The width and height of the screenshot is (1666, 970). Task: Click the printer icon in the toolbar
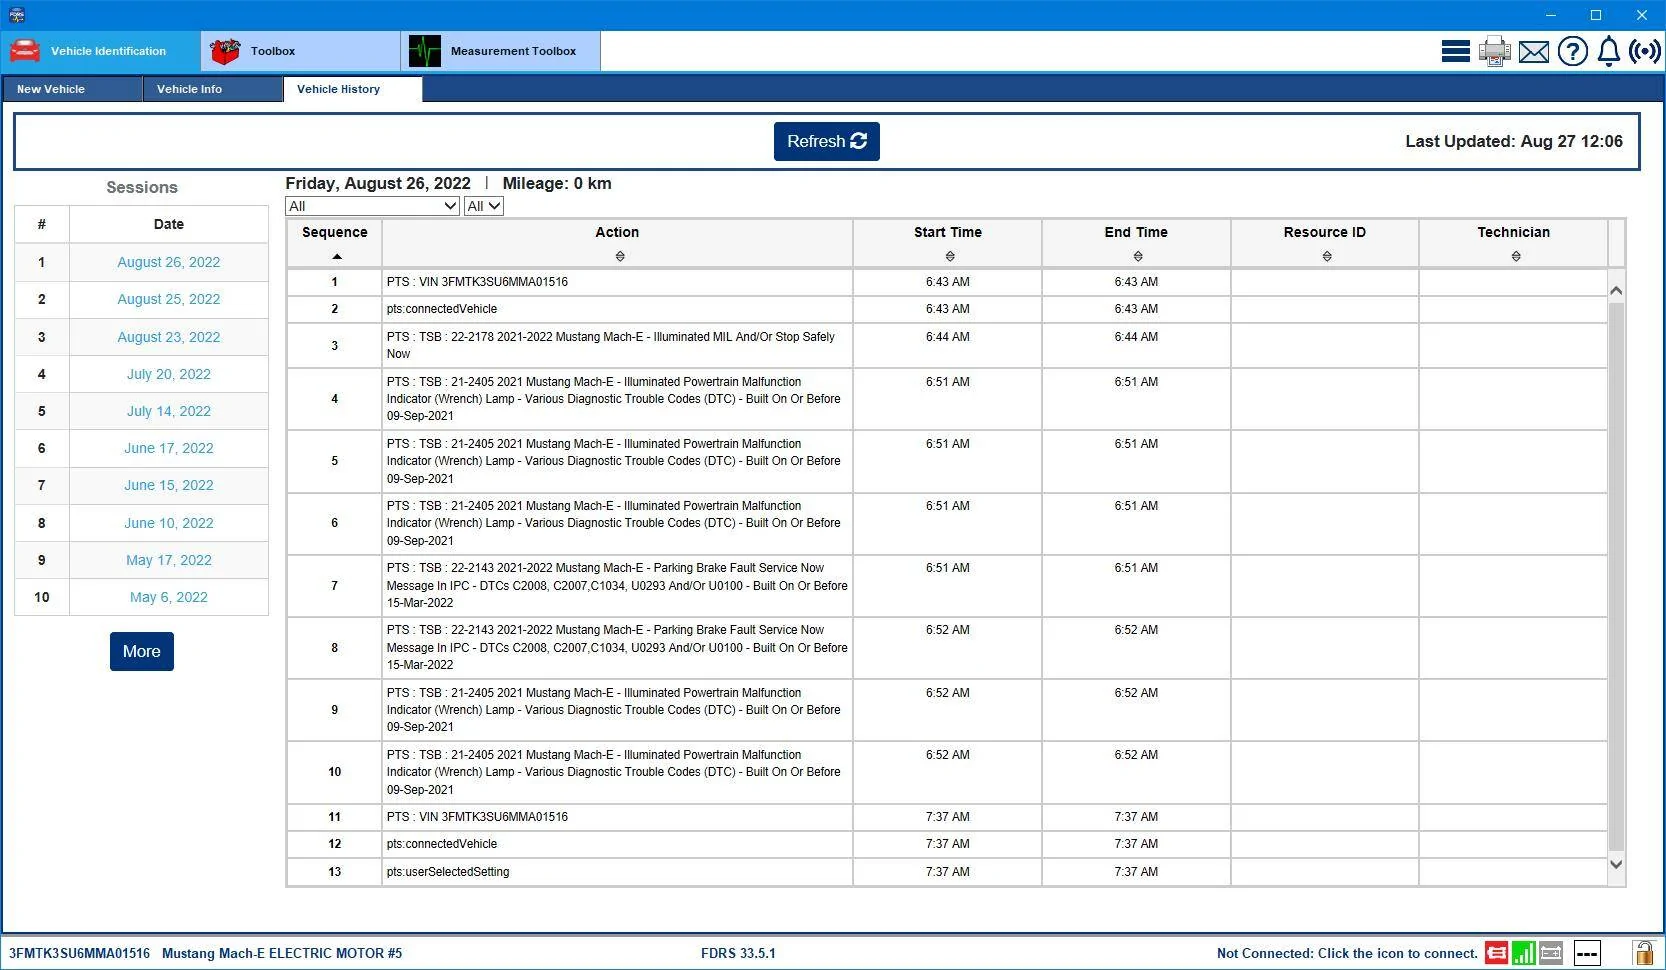click(x=1494, y=51)
